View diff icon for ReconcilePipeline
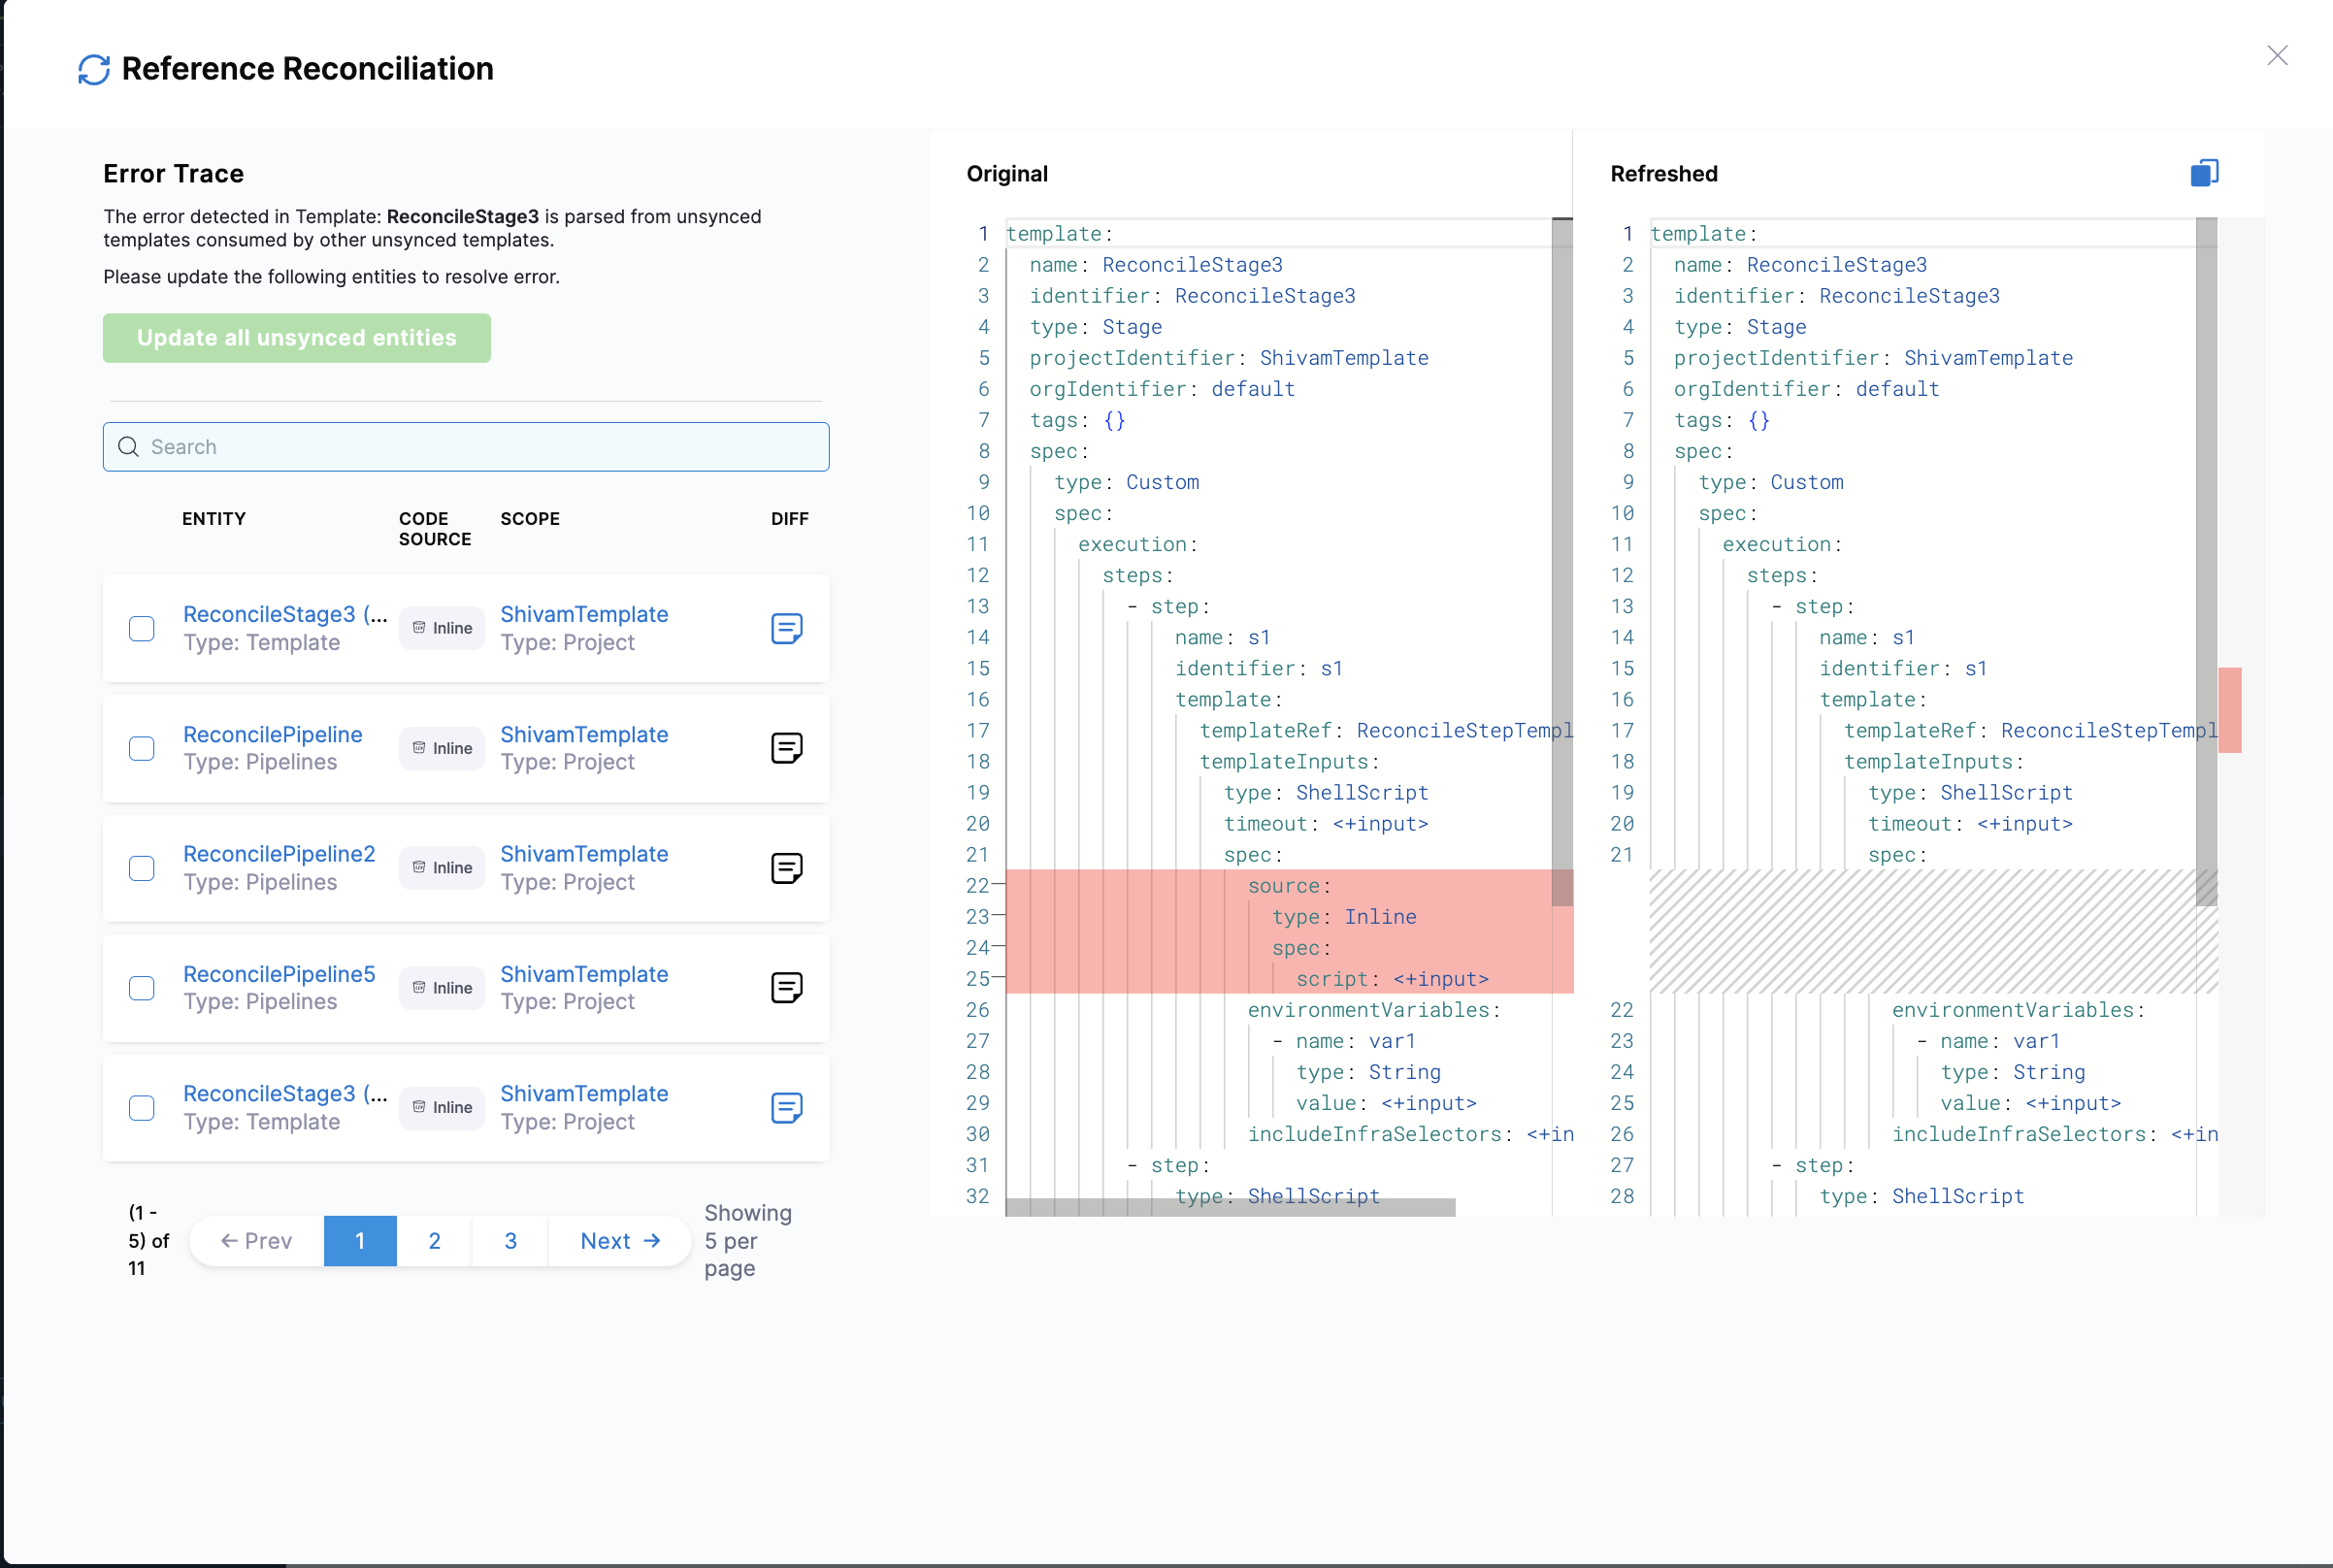The width and height of the screenshot is (2333, 1568). click(x=786, y=748)
